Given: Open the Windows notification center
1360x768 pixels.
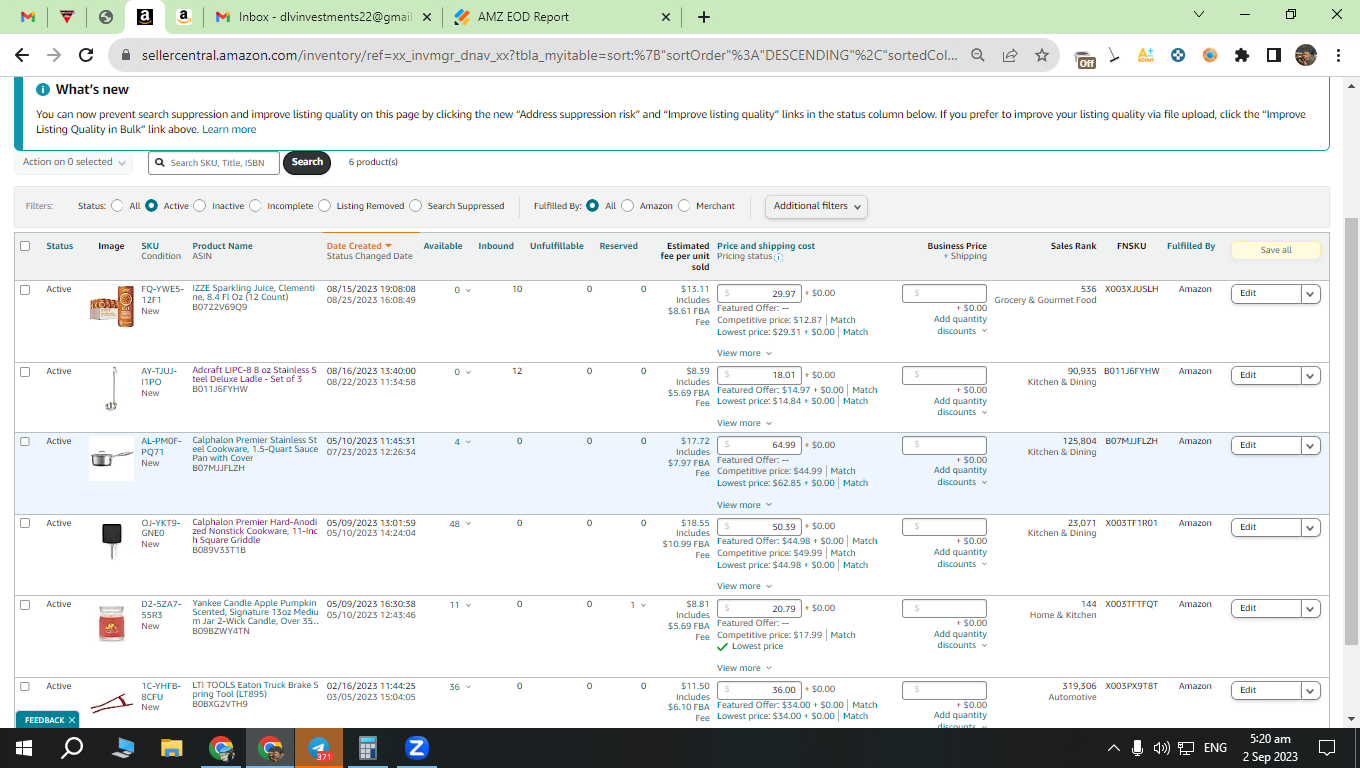Looking at the screenshot, I should pyautogui.click(x=1327, y=748).
